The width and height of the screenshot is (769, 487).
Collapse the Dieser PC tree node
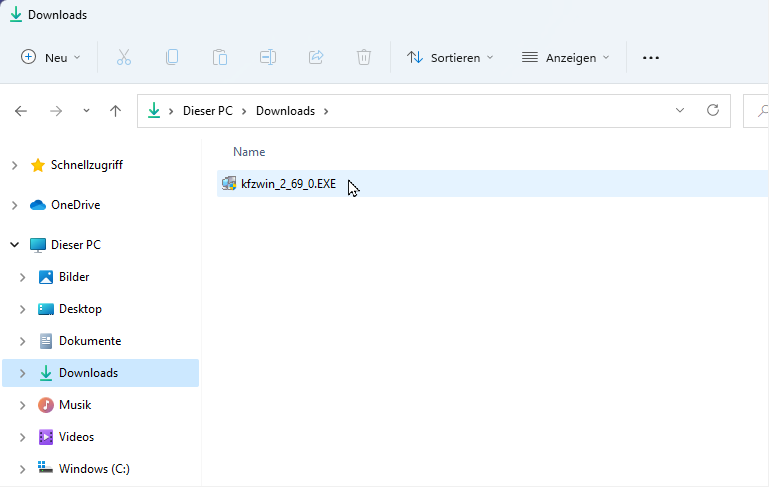pyautogui.click(x=15, y=244)
